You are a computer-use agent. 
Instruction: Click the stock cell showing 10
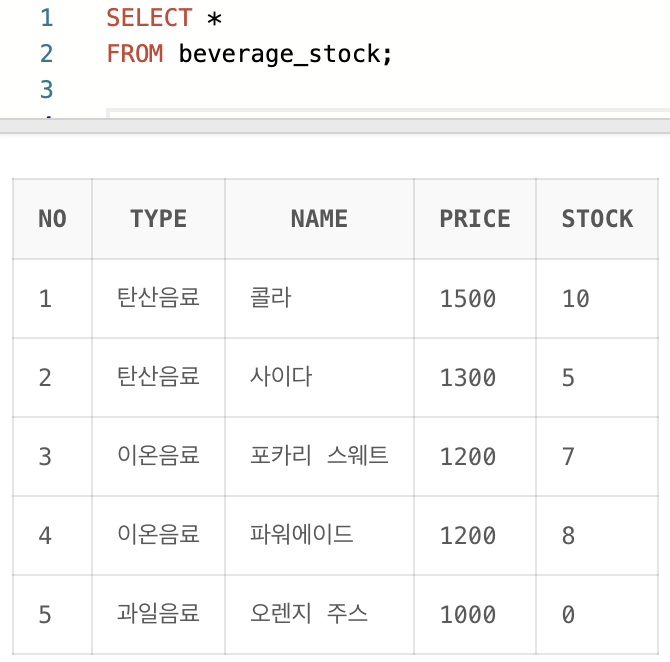click(x=597, y=298)
